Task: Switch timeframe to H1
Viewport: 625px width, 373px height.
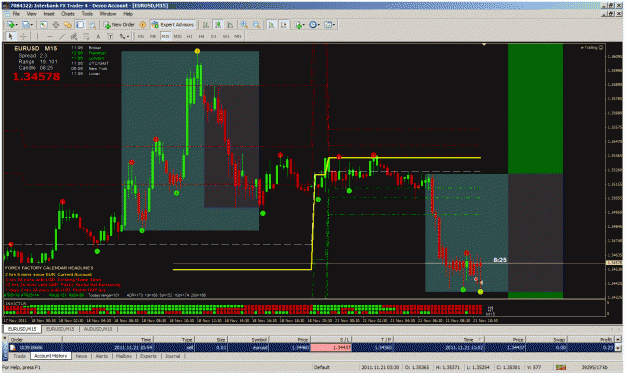Action: coord(190,36)
